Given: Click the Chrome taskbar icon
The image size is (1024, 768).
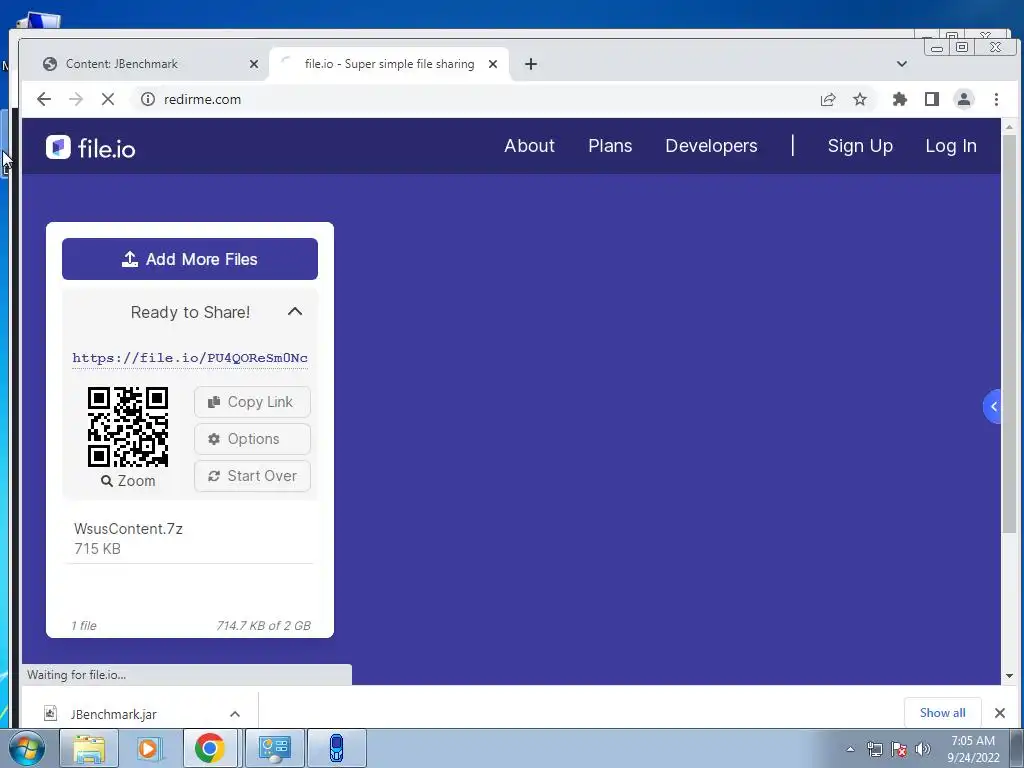Looking at the screenshot, I should pos(210,748).
